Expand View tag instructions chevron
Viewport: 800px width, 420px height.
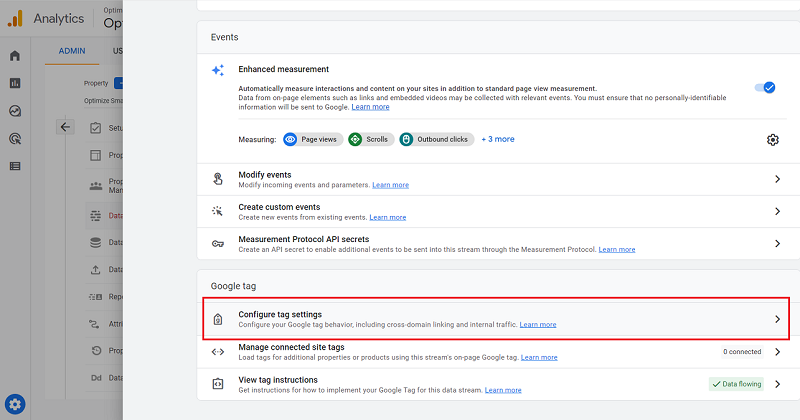(778, 384)
